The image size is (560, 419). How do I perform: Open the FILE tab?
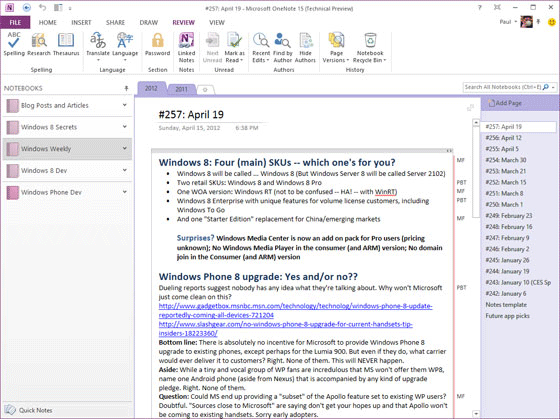(15, 23)
